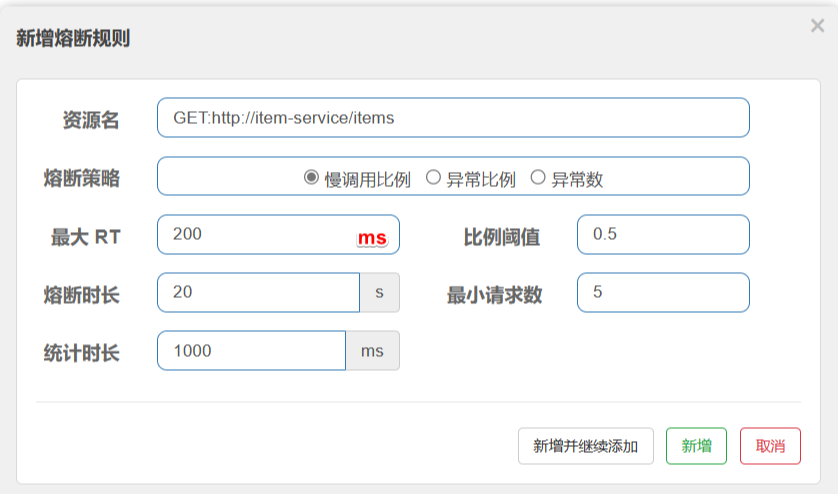Click the 比例阈值 label text

[x=501, y=237]
